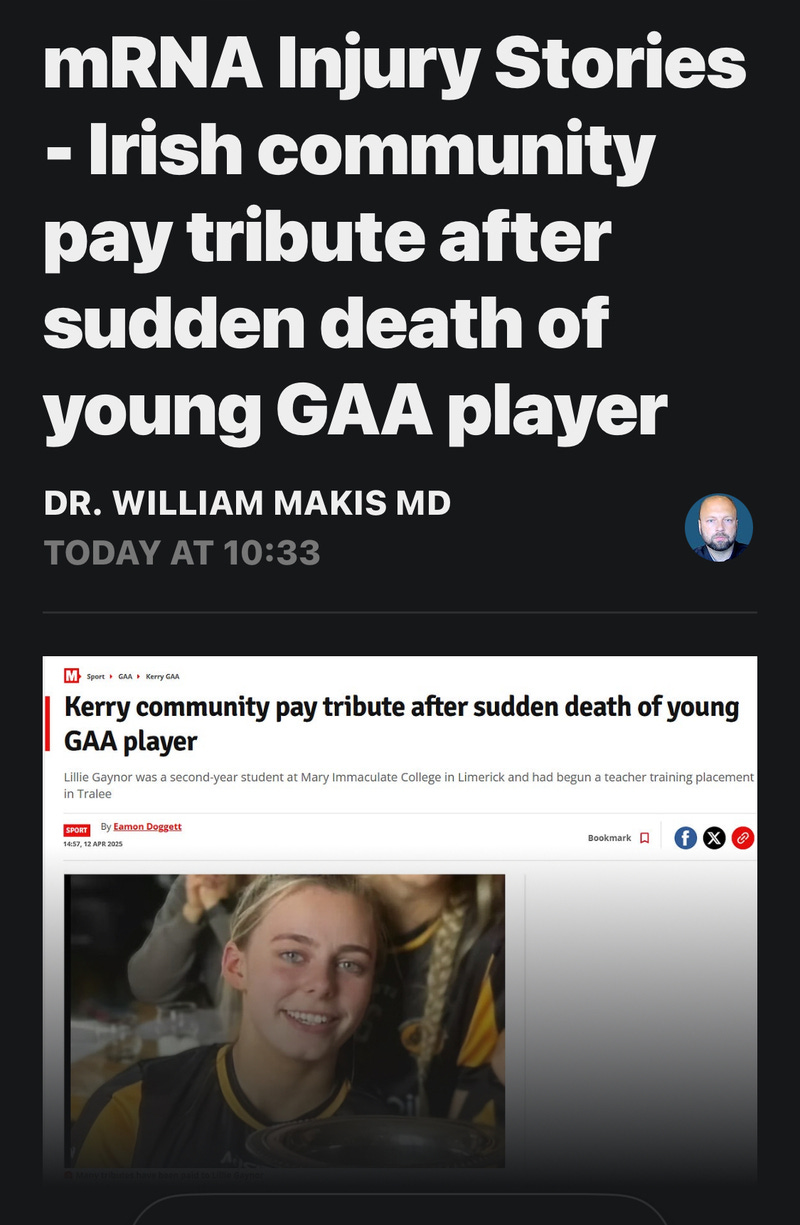This screenshot has width=800, height=1225.
Task: Open Eamon Doggett author link
Action: click(148, 827)
